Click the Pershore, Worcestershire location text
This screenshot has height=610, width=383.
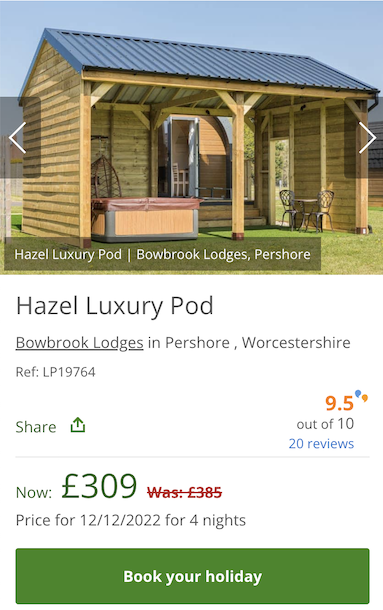[x=258, y=343]
